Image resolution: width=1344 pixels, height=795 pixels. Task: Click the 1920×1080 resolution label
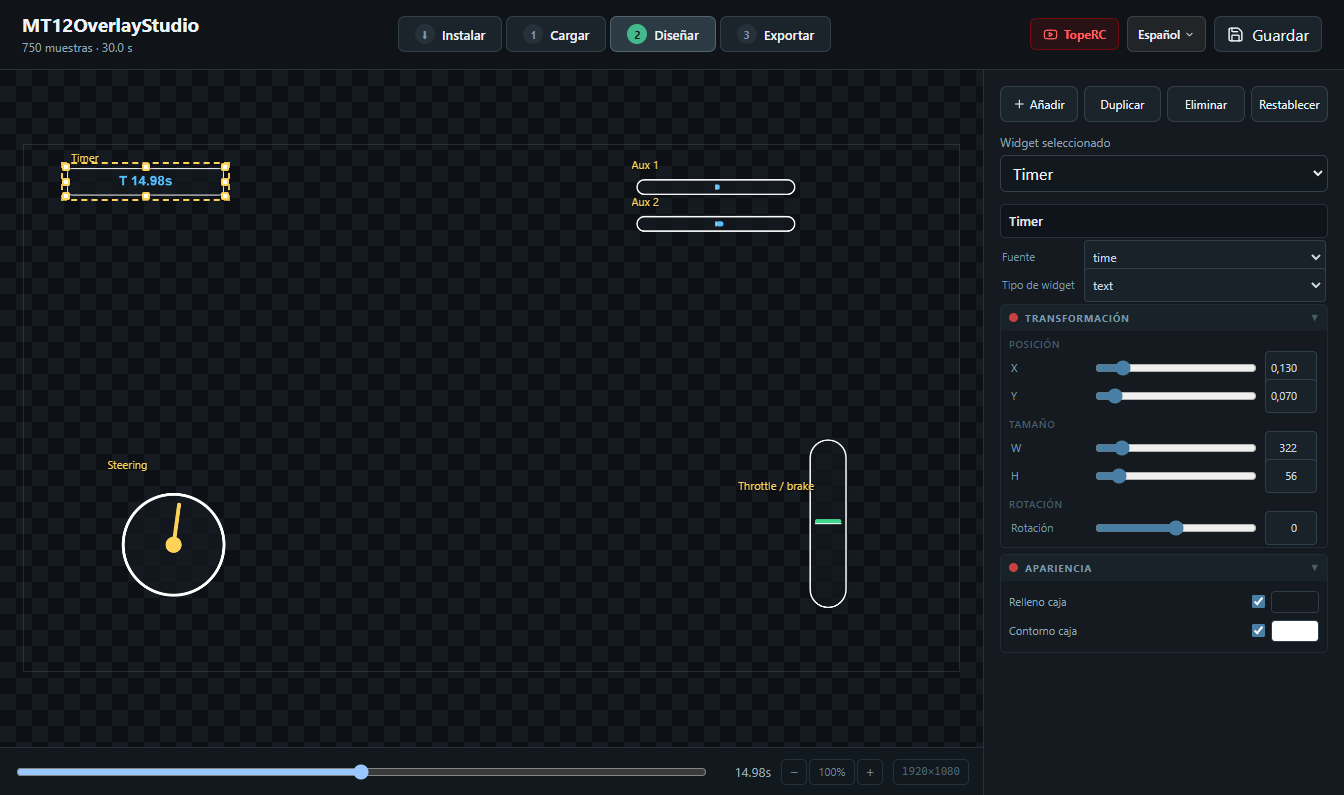[x=931, y=772]
